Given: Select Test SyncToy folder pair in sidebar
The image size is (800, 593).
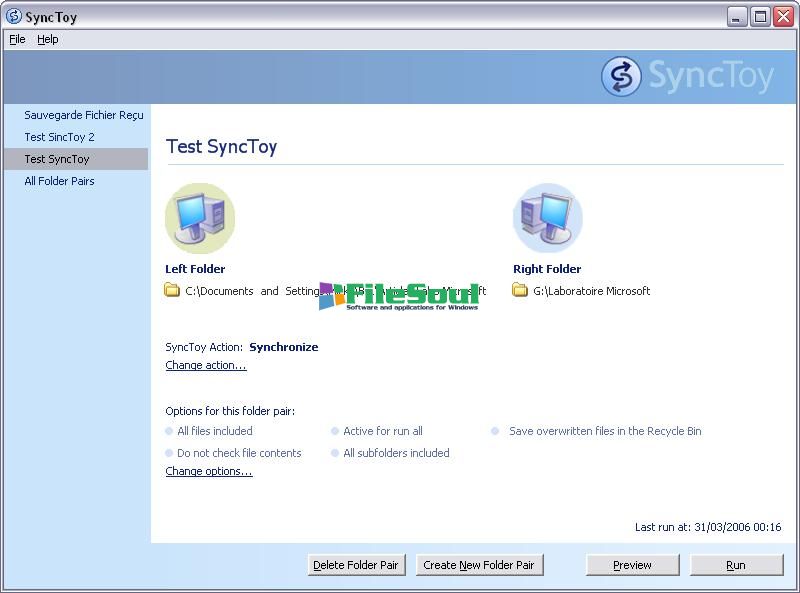Looking at the screenshot, I should (76, 159).
